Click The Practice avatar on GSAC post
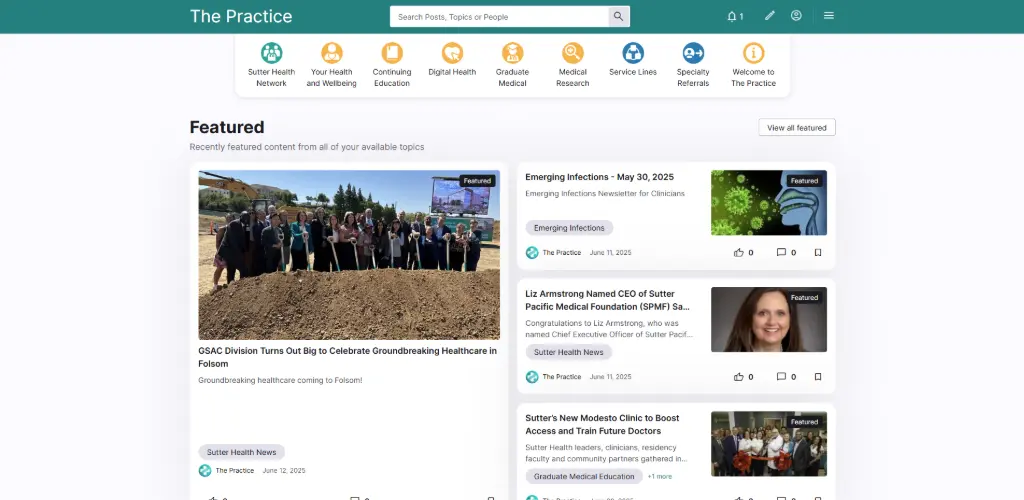 click(x=205, y=471)
